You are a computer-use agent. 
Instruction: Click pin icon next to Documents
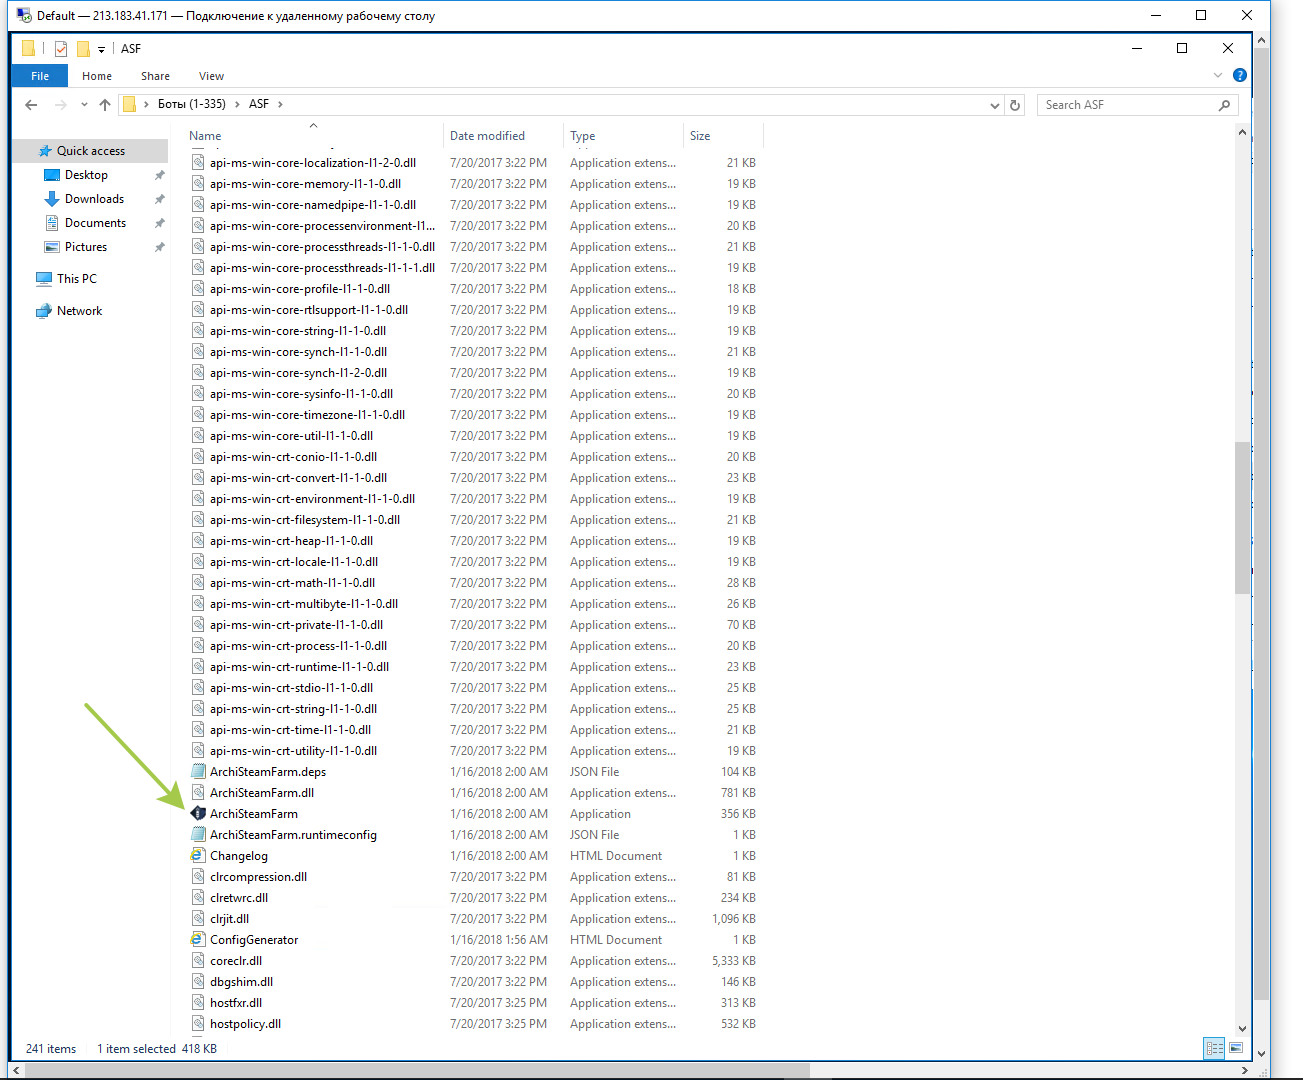point(159,223)
